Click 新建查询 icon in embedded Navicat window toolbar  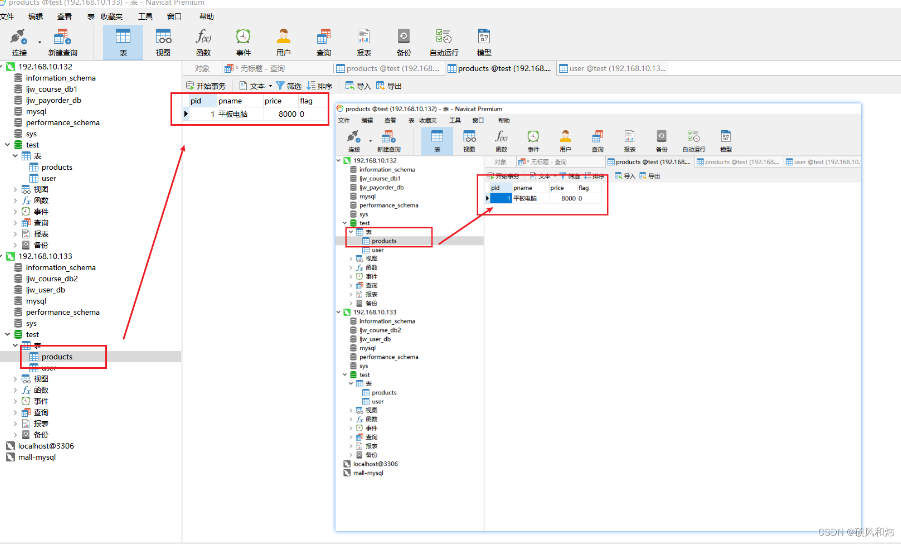click(x=388, y=137)
